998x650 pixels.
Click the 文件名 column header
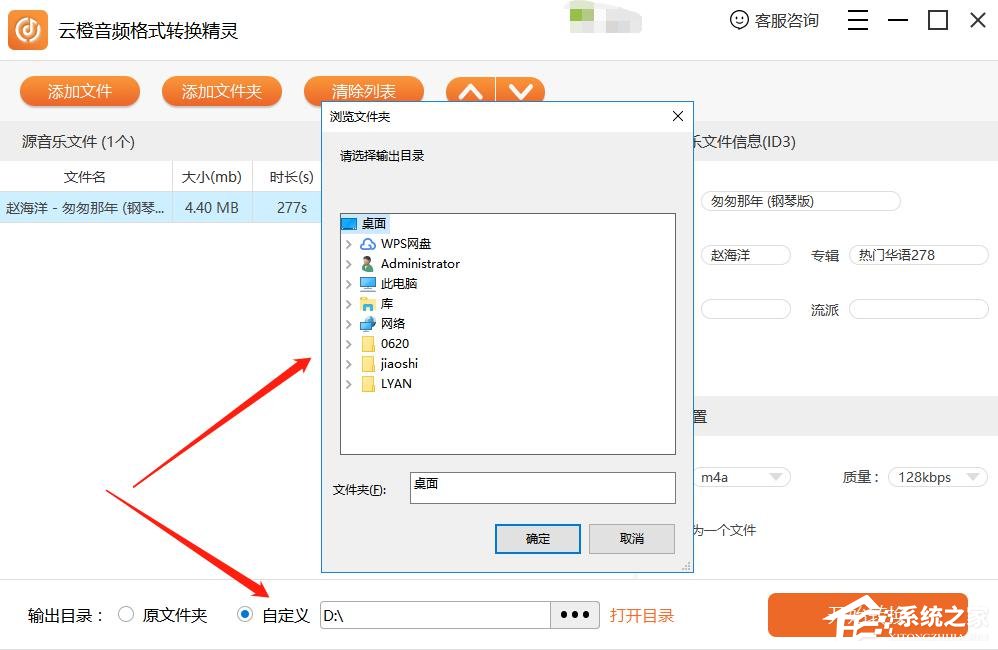[x=85, y=176]
